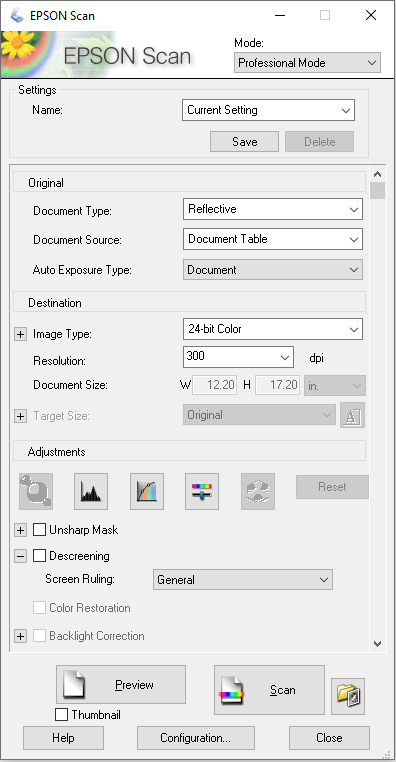
Task: Open the Mode dropdown
Action: tap(307, 63)
